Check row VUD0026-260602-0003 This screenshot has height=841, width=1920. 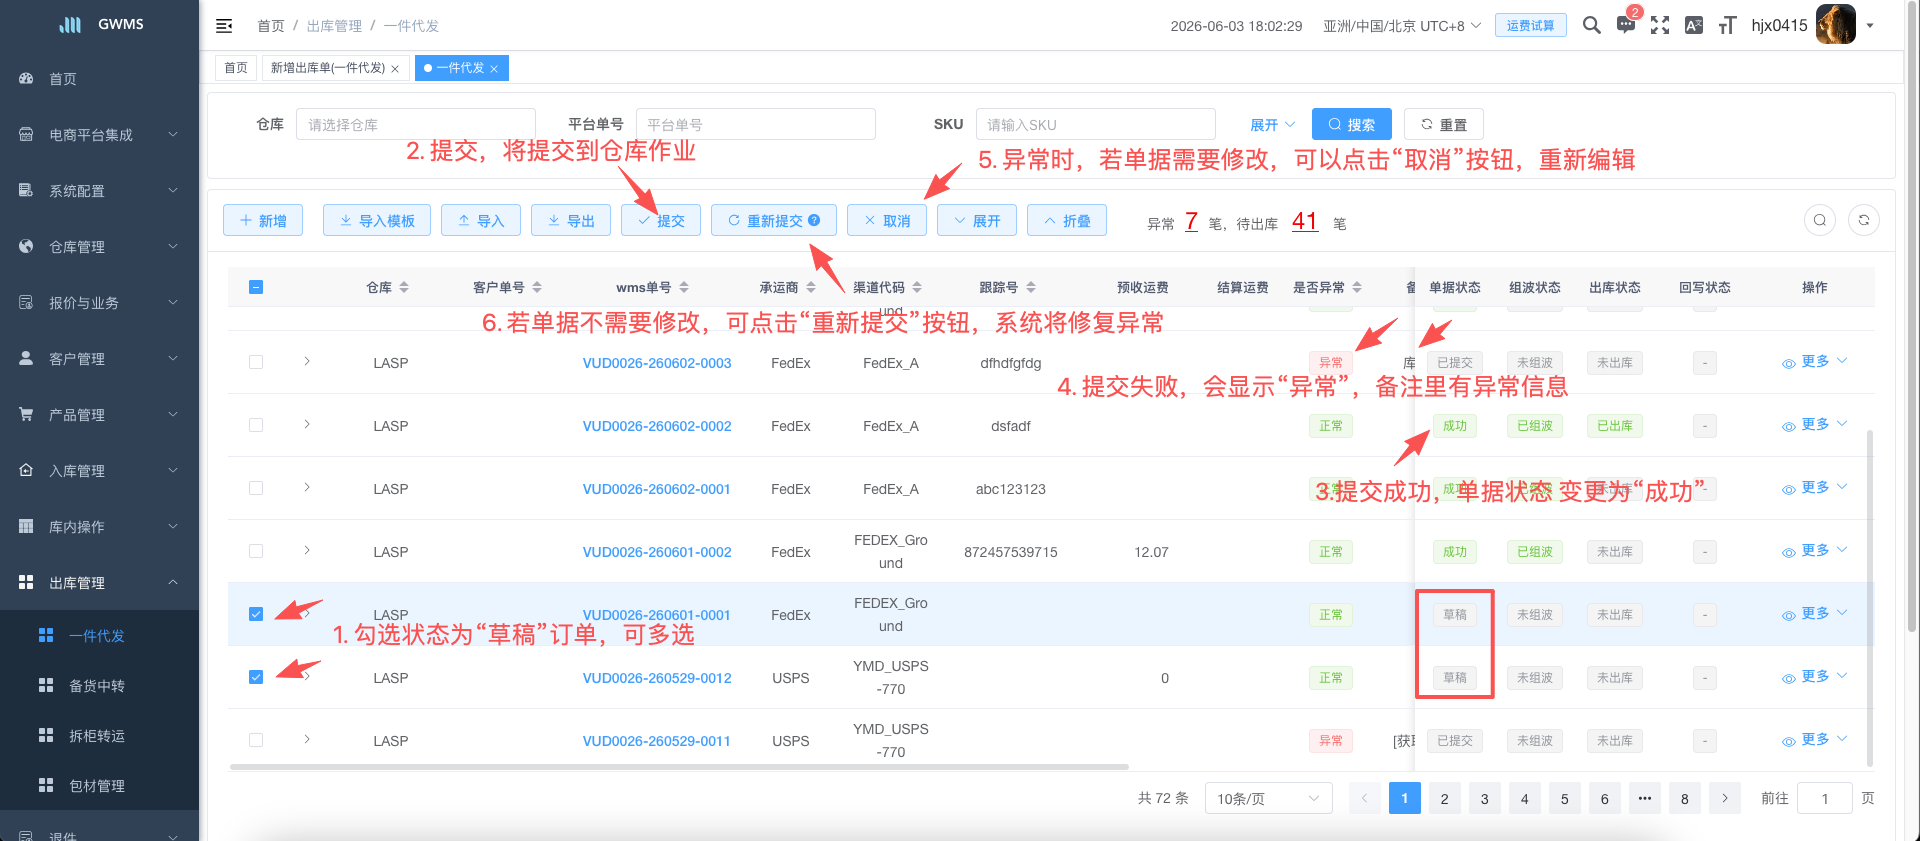[x=256, y=362]
